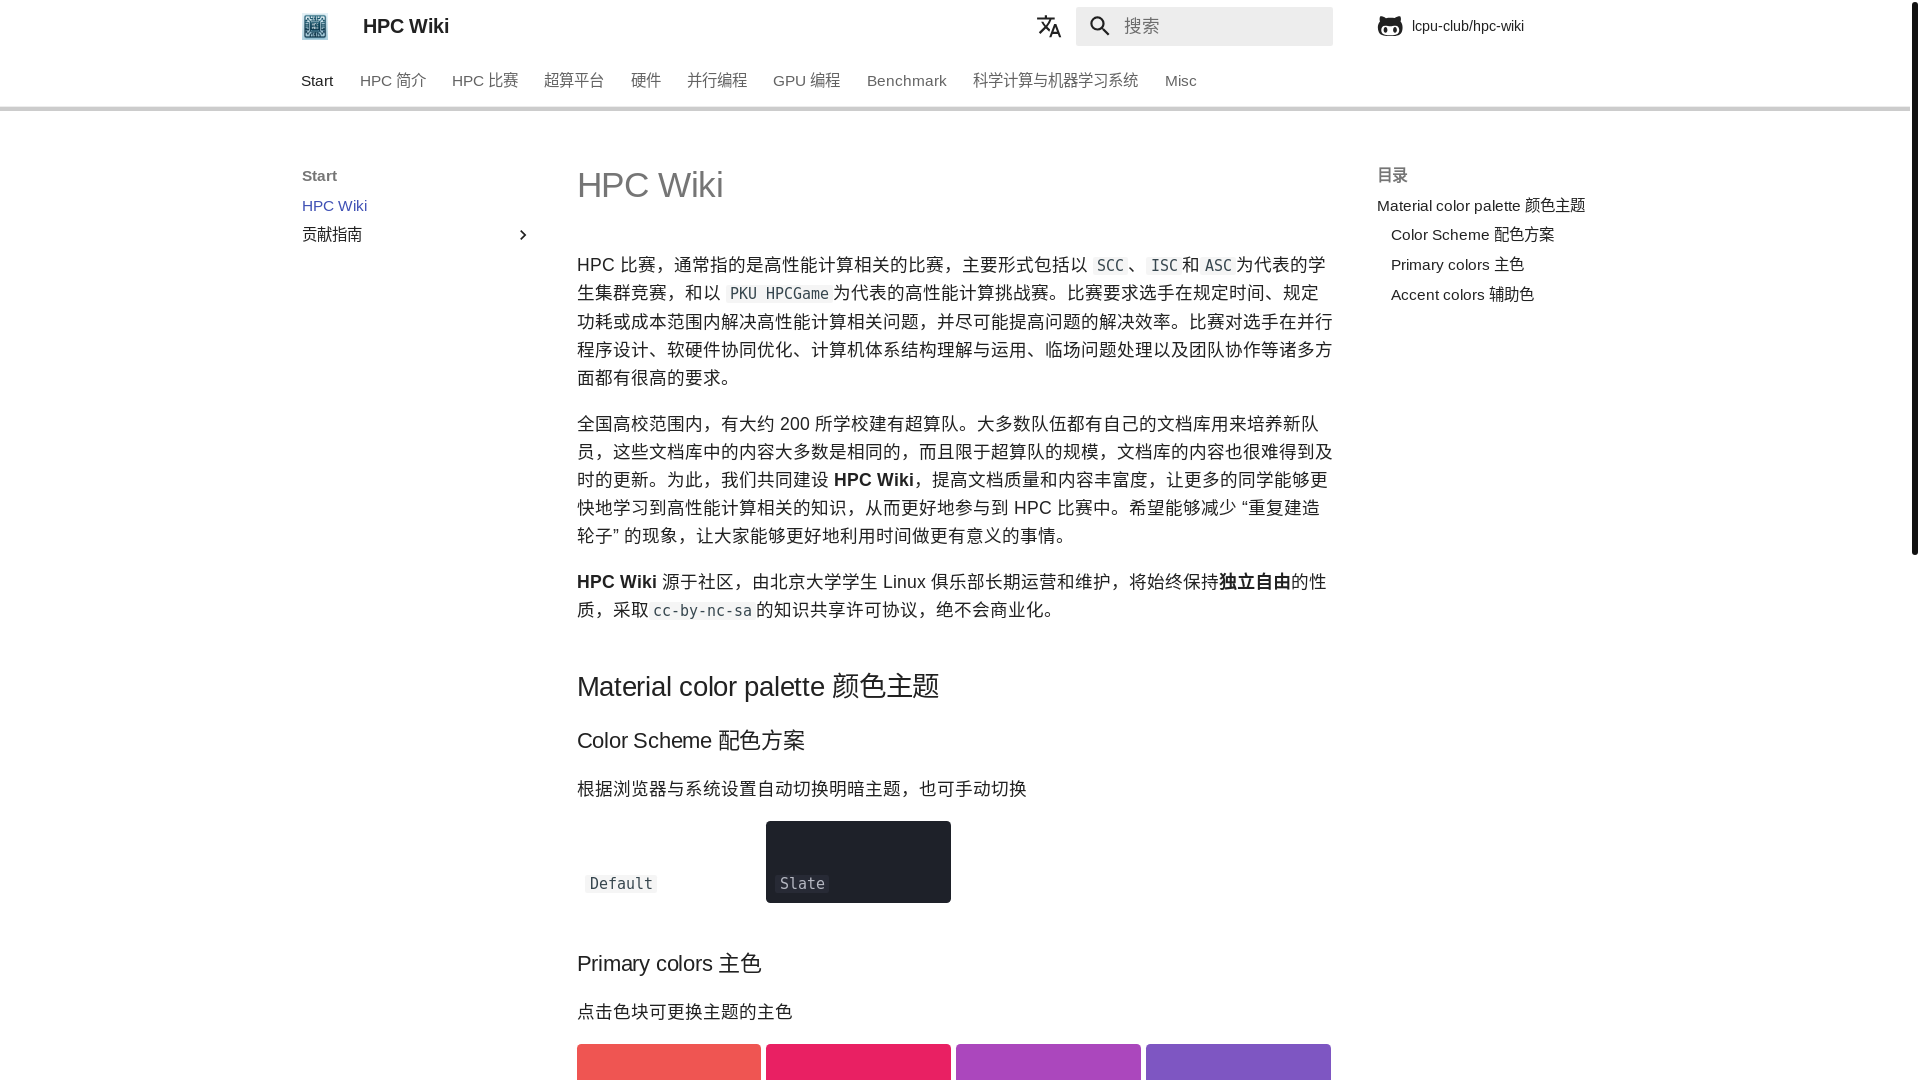
Task: Jump to Color Scheme 配色方案 in contents
Action: point(1473,235)
